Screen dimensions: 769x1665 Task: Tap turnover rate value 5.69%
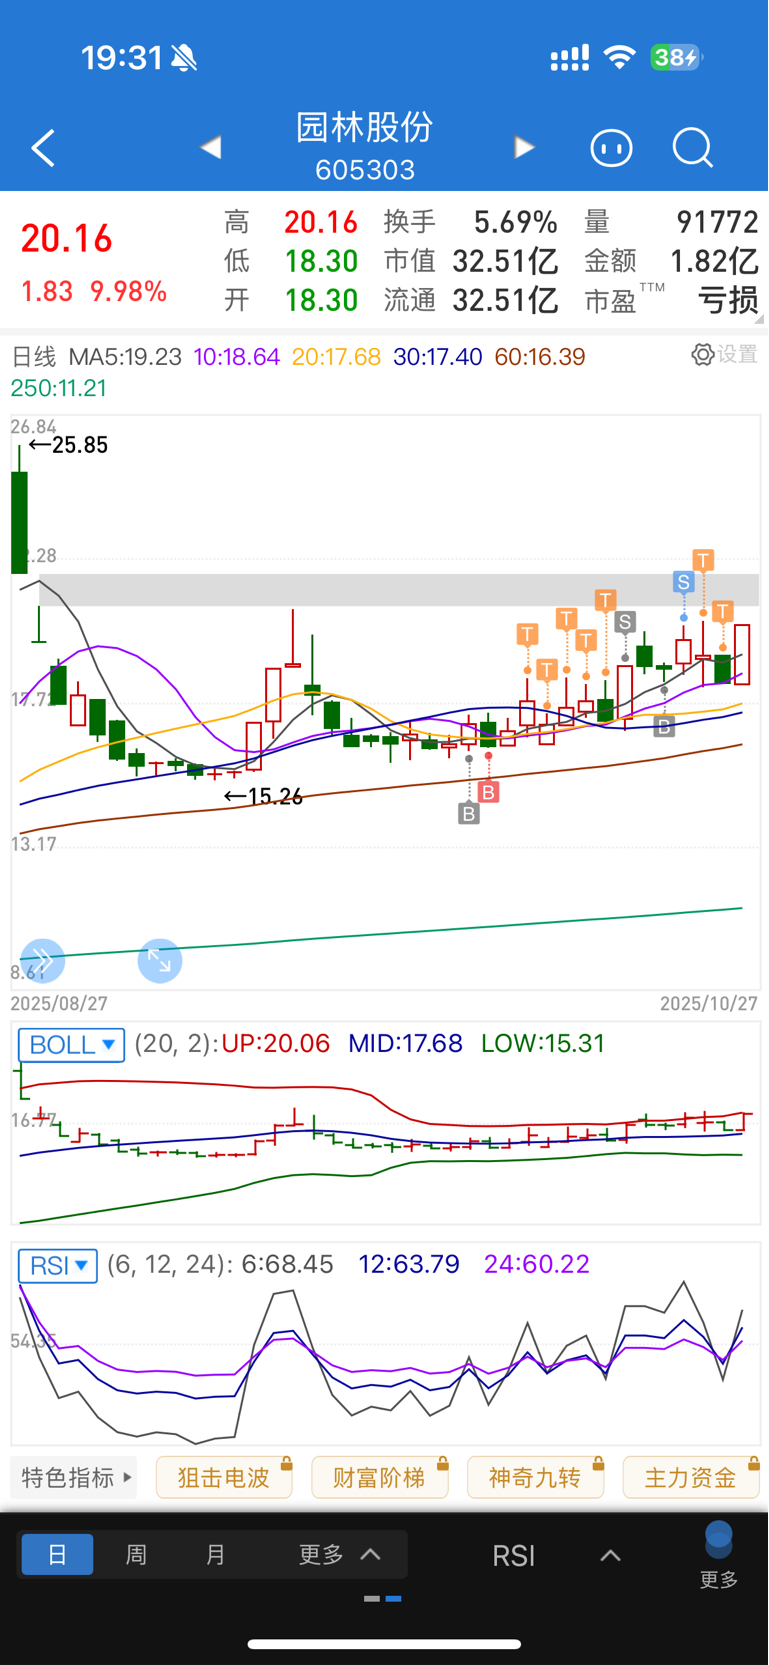(x=515, y=221)
